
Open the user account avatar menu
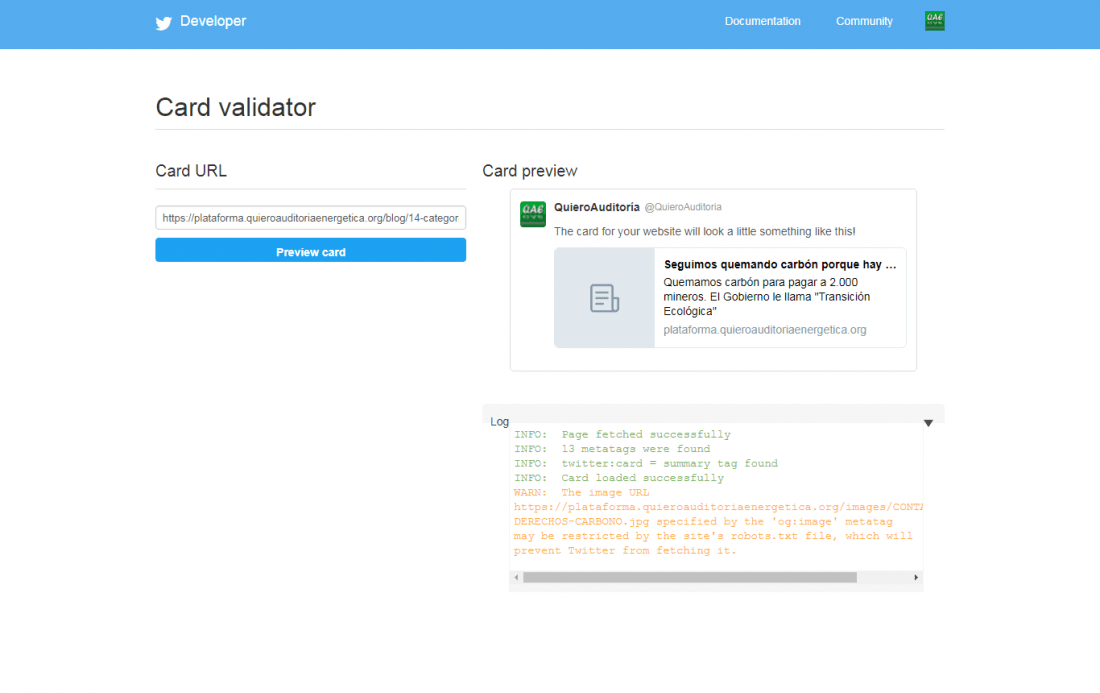(x=934, y=21)
